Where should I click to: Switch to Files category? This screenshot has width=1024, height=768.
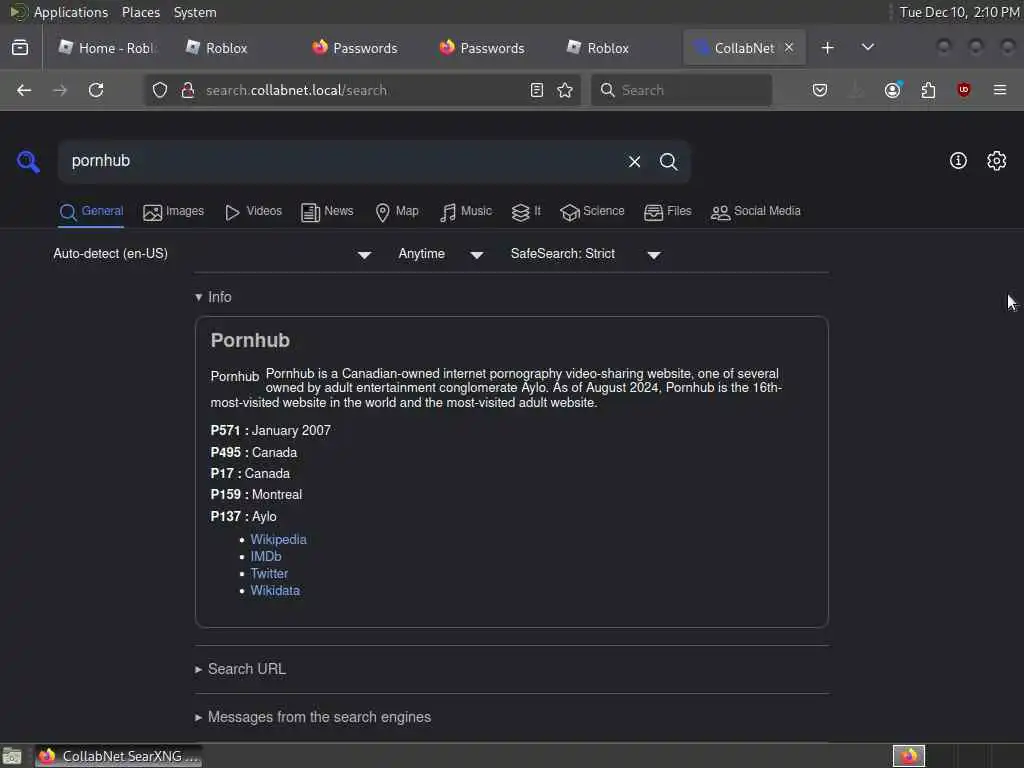click(667, 212)
